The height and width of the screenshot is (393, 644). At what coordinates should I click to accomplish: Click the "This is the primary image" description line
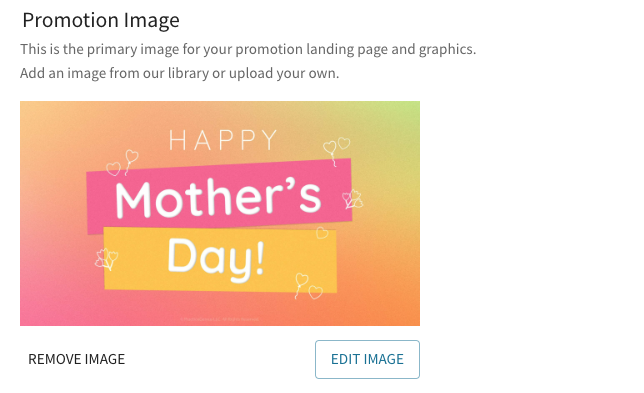[248, 49]
